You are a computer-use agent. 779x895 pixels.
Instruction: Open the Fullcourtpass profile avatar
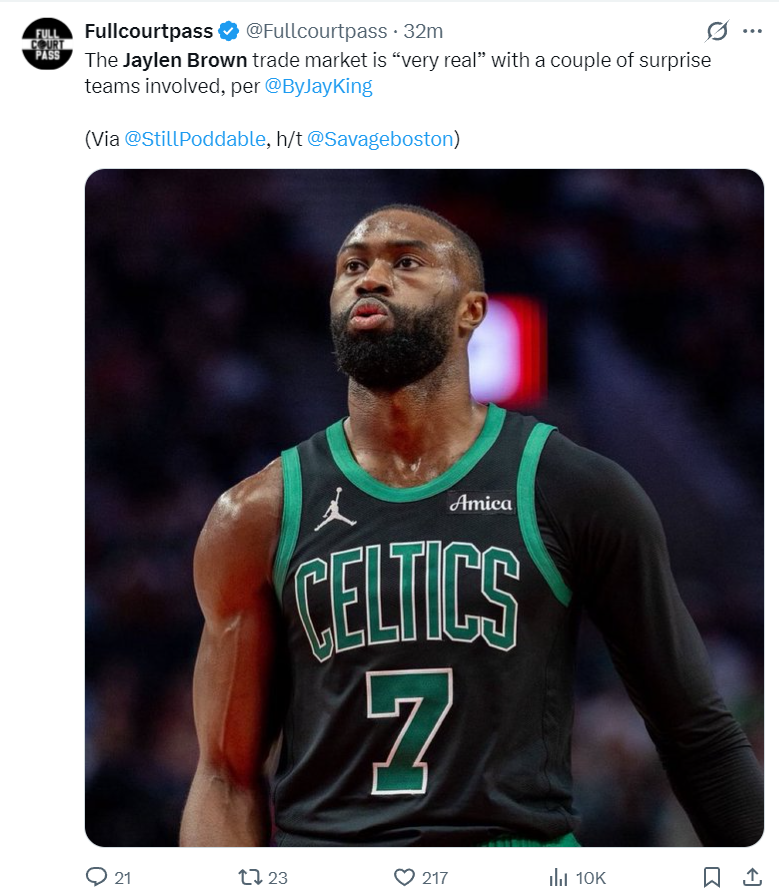pos(47,44)
